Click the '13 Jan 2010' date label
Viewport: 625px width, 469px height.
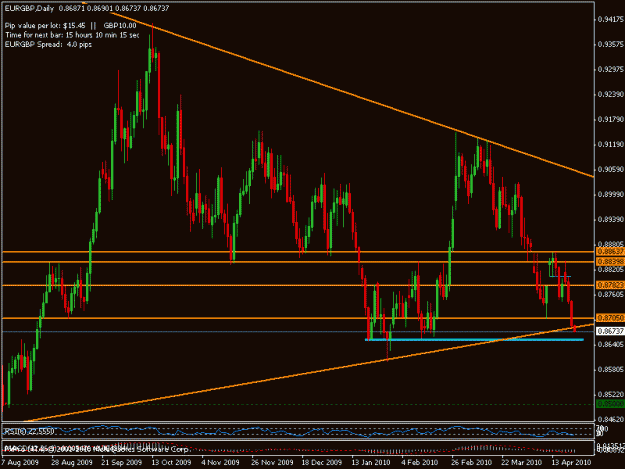click(x=371, y=462)
